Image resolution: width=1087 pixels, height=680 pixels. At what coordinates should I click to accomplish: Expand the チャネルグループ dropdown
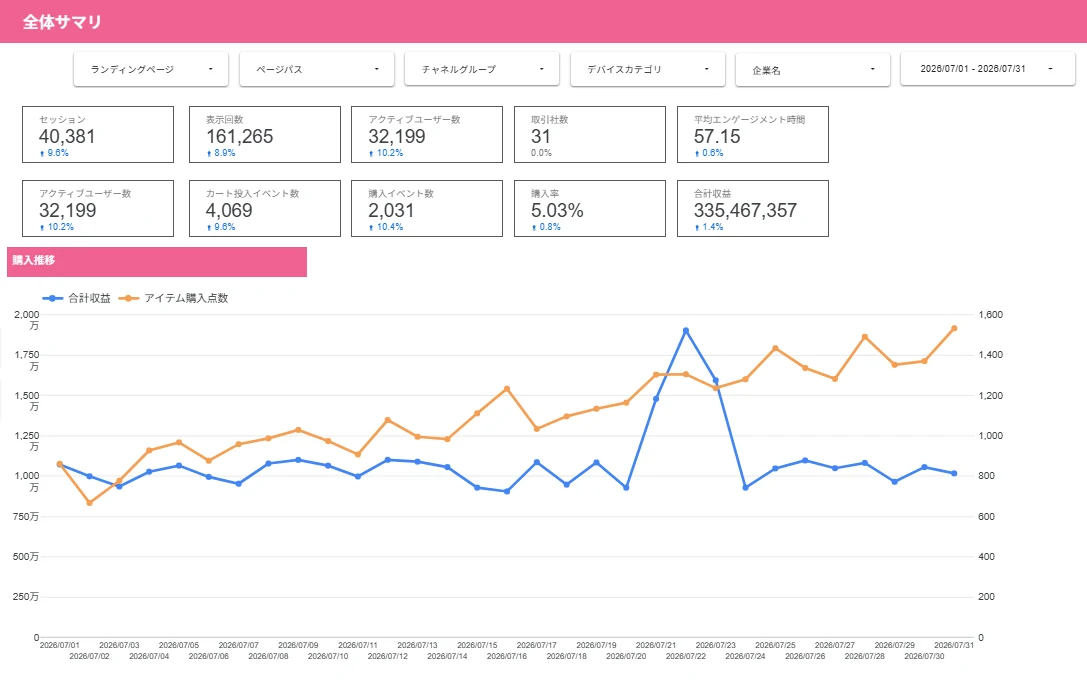click(x=482, y=69)
